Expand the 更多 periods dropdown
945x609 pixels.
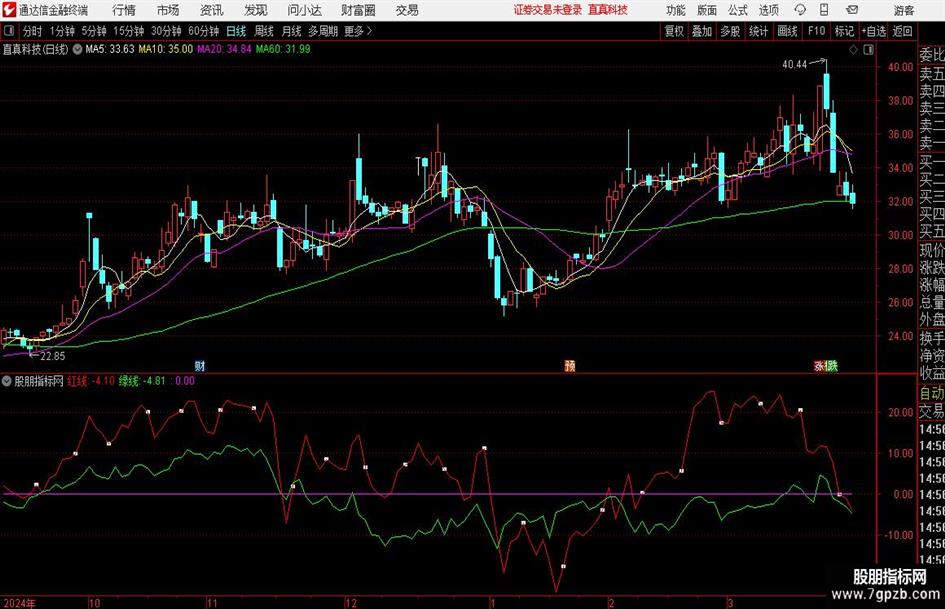[358, 31]
